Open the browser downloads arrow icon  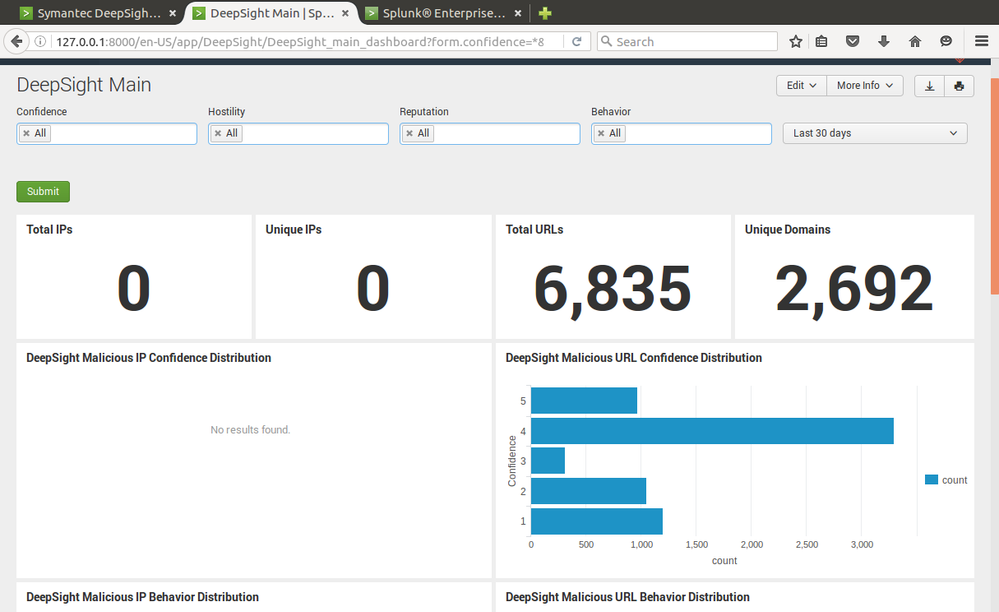point(884,41)
